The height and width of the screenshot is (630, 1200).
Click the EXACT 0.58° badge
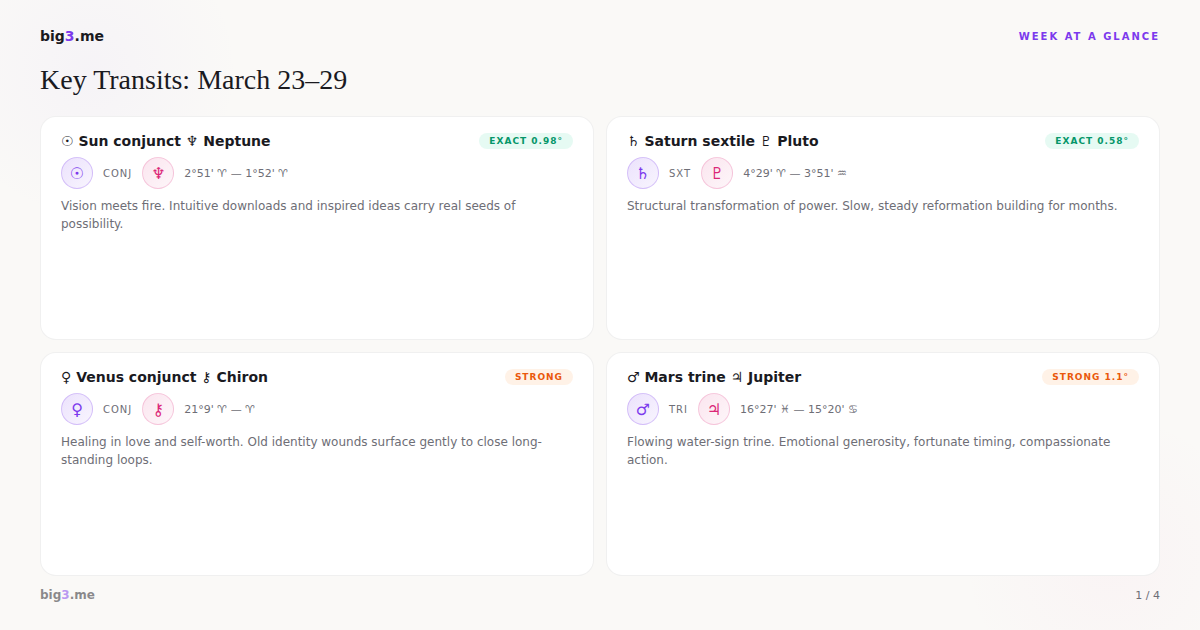1091,141
